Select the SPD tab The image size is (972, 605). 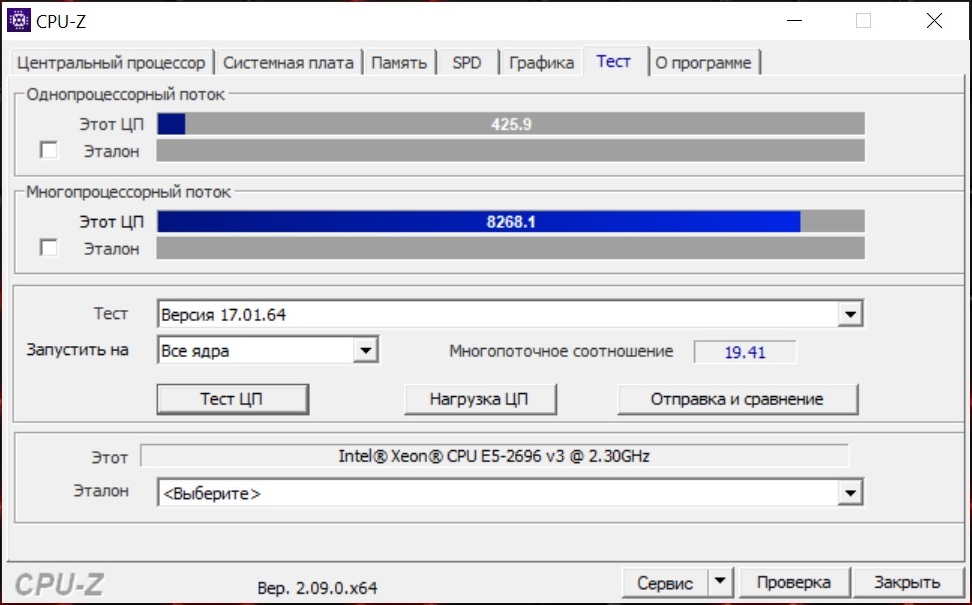point(467,63)
